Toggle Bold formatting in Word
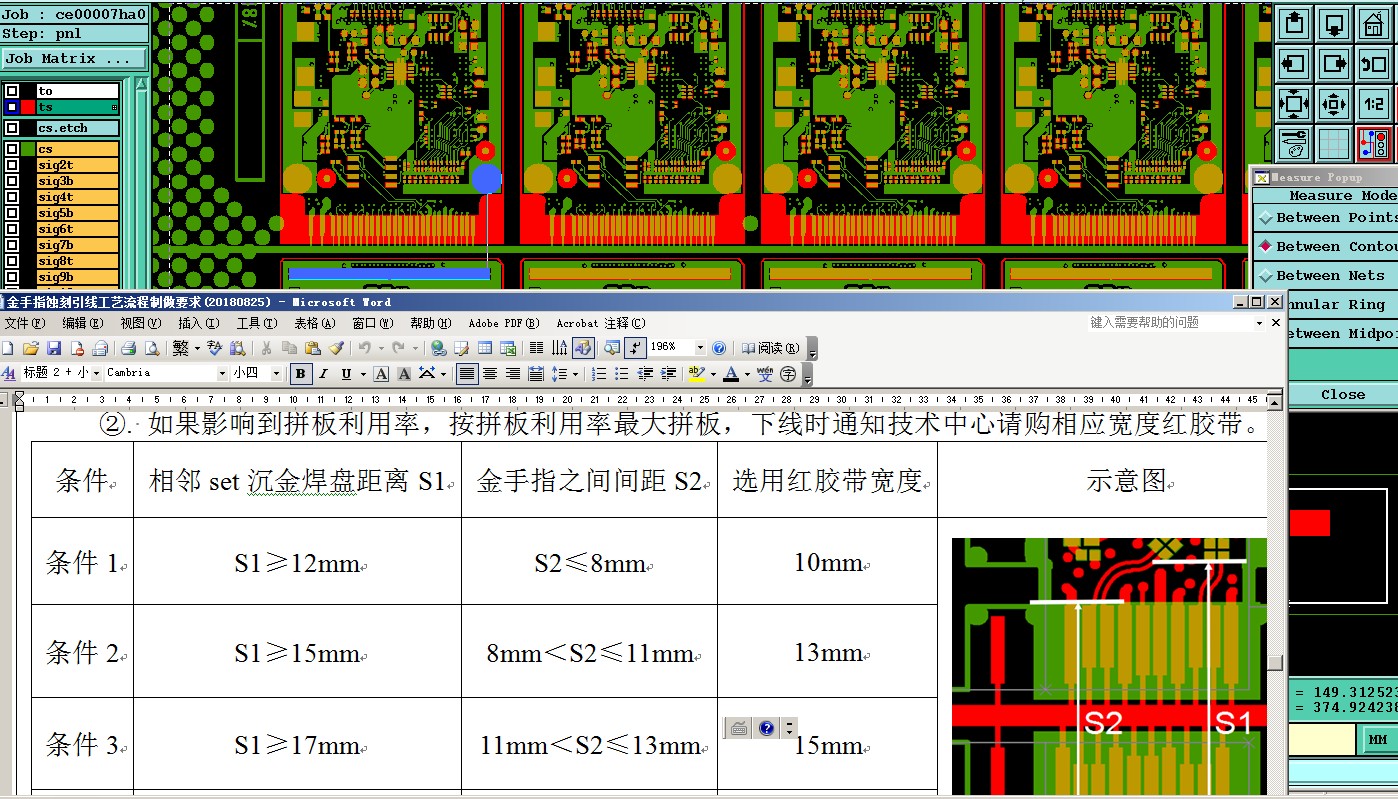Image resolution: width=1398 pixels, height=799 pixels. coord(300,374)
